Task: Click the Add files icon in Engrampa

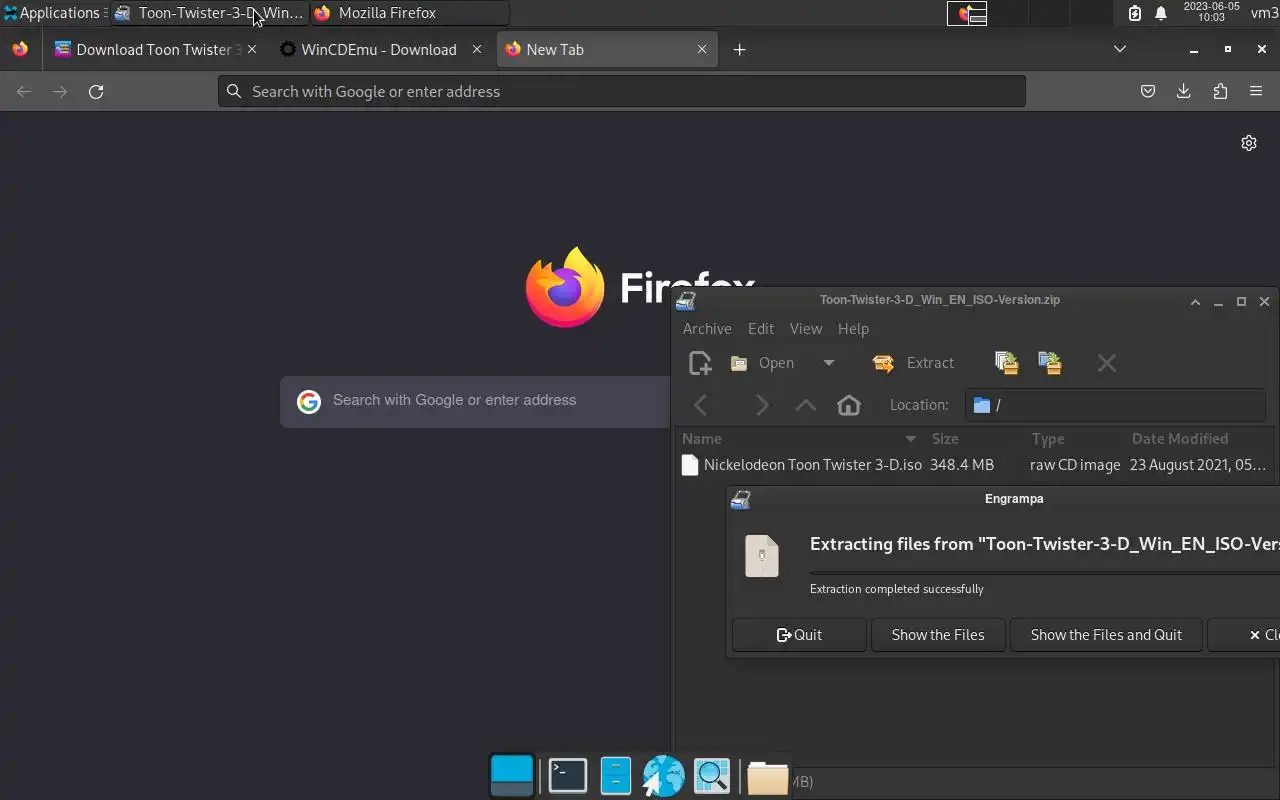Action: coord(1006,363)
